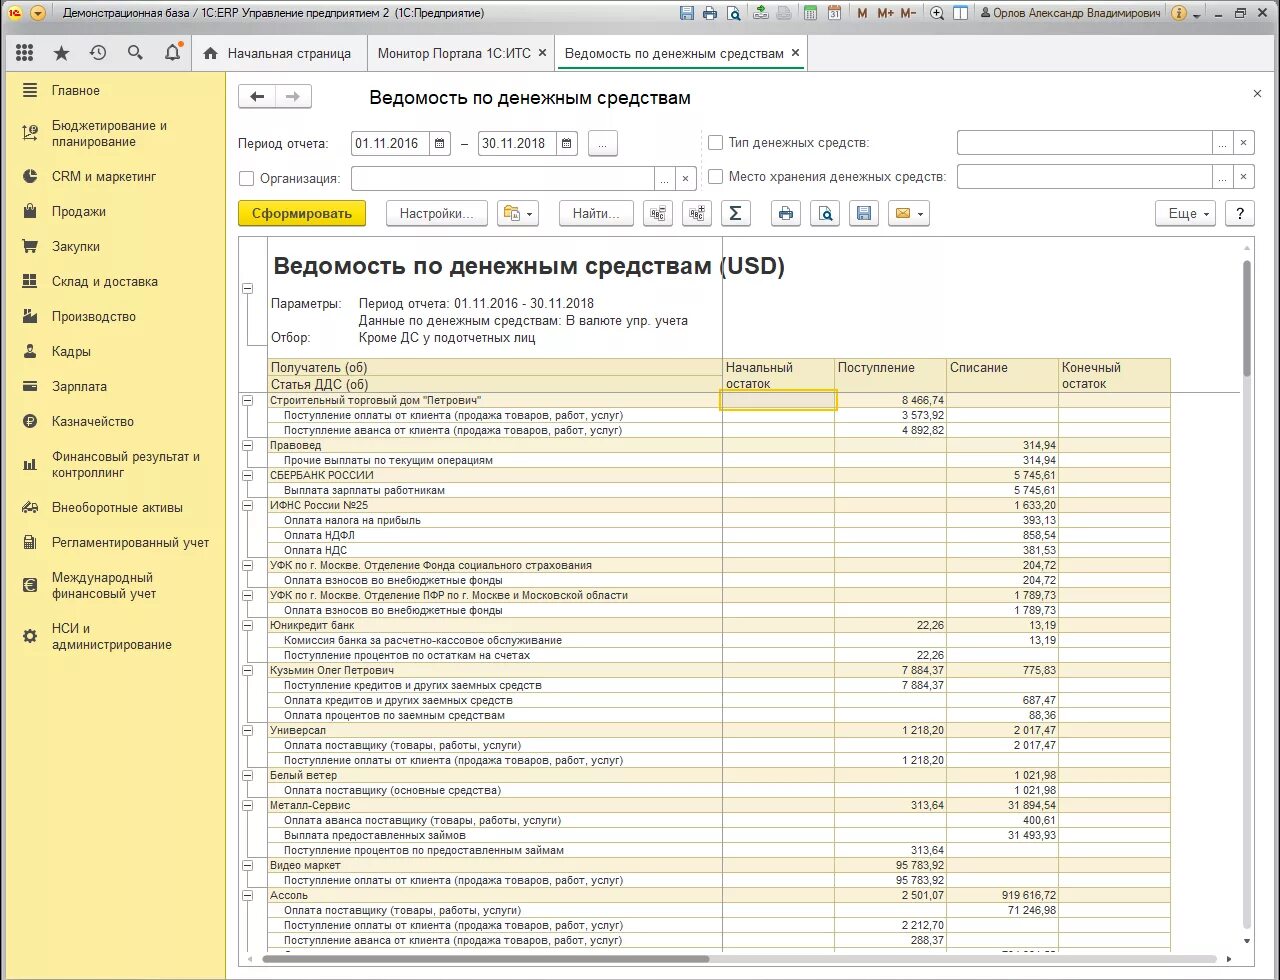Click the Sum sigma icon
1280x980 pixels.
point(736,213)
